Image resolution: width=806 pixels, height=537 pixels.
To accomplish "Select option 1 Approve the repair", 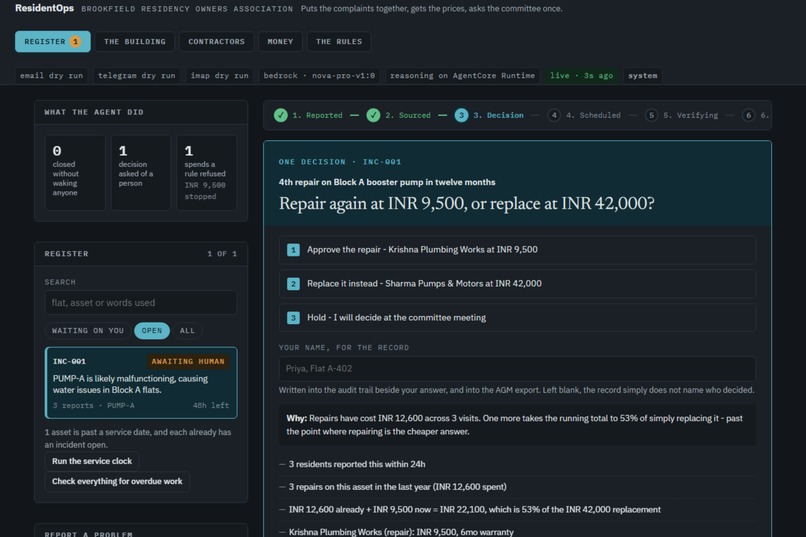I will pos(517,250).
